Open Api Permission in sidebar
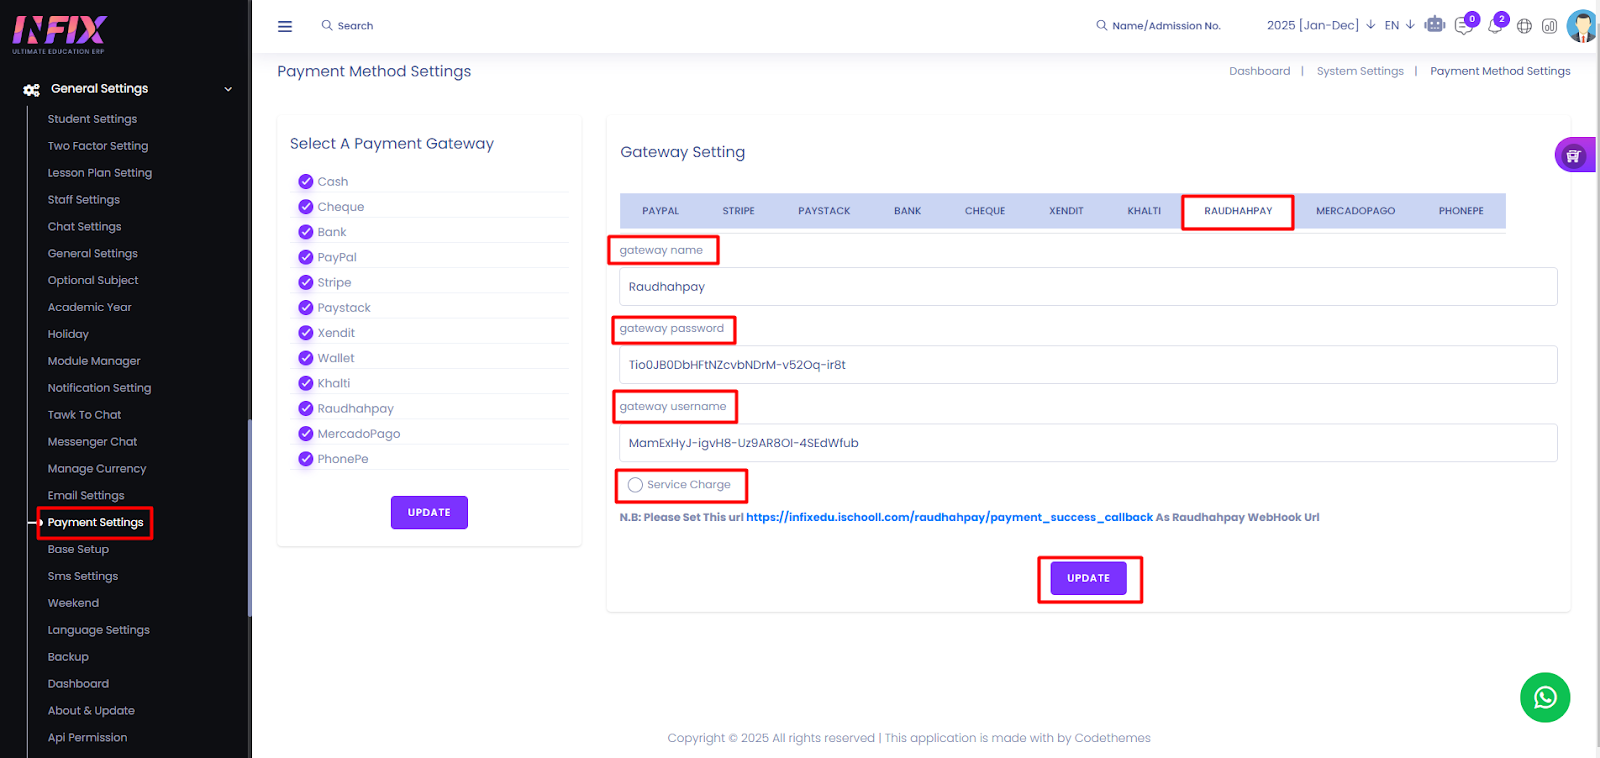The height and width of the screenshot is (758, 1600). coord(87,737)
